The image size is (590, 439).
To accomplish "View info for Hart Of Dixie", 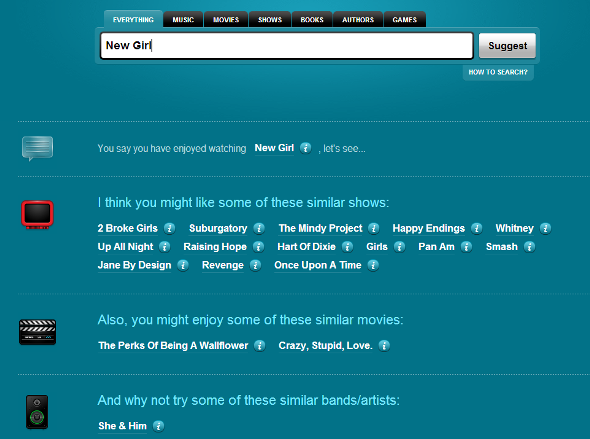I will pos(347,247).
